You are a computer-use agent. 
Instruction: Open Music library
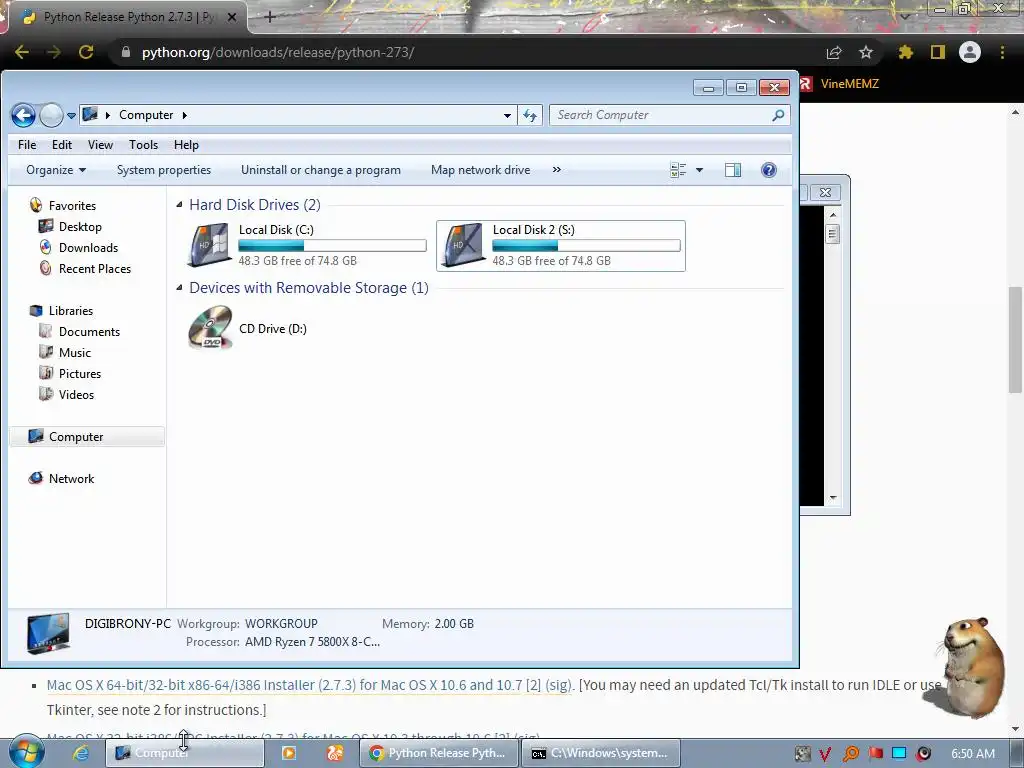pos(74,353)
